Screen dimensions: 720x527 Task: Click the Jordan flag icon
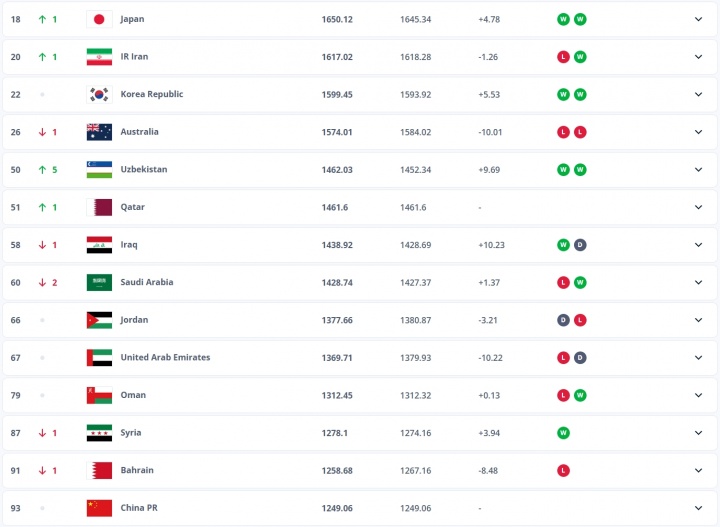99,320
